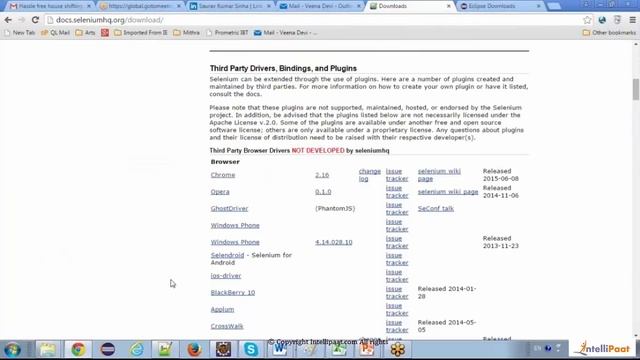640x360 pixels.
Task: Expand the Other bookmarks folder
Action: tap(609, 32)
